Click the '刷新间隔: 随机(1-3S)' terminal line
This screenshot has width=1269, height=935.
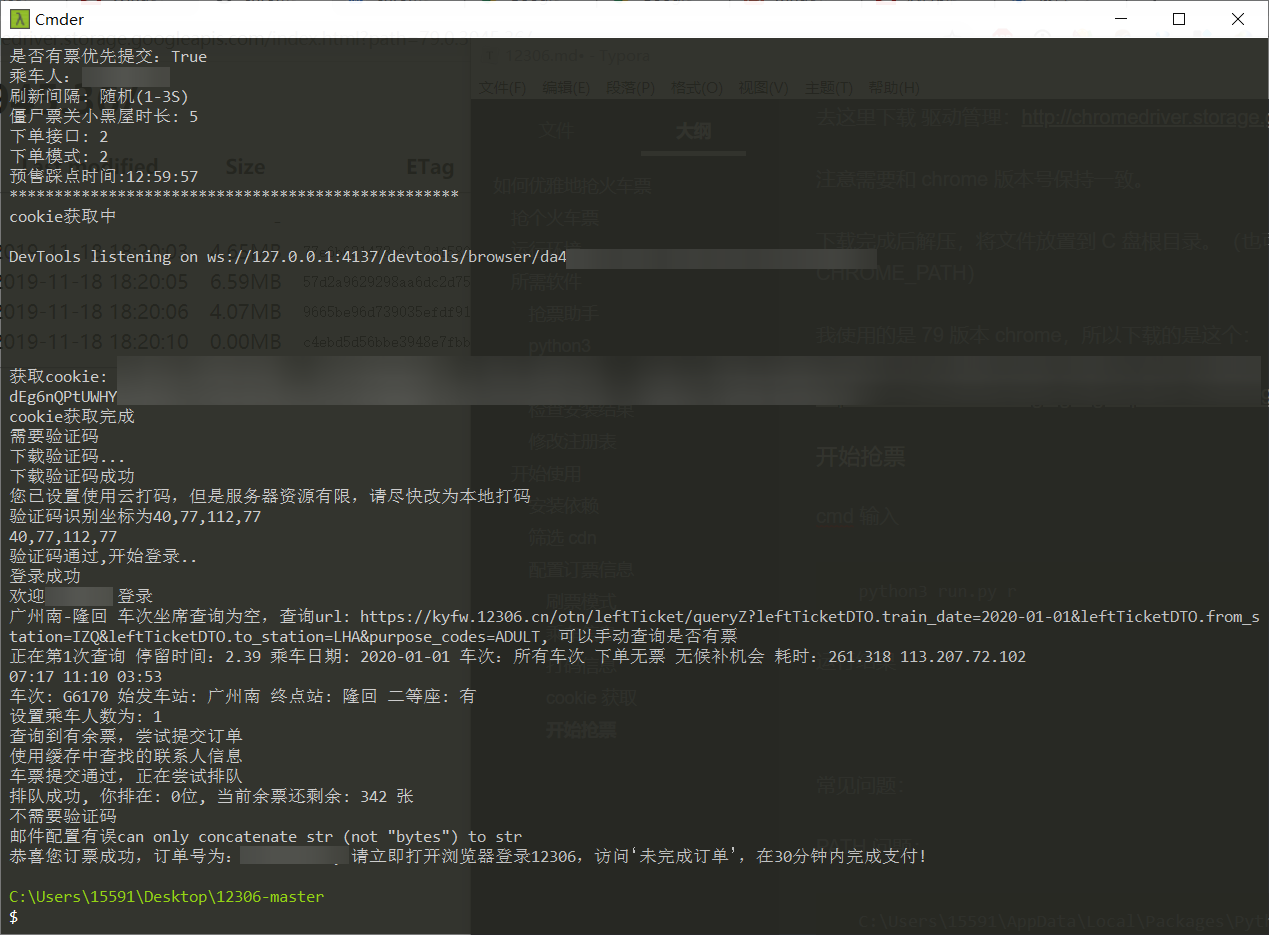pos(99,97)
